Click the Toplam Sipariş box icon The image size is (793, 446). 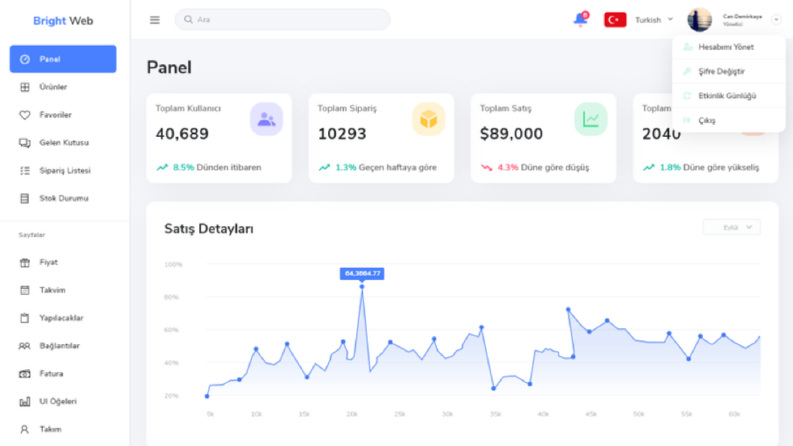[x=428, y=119]
